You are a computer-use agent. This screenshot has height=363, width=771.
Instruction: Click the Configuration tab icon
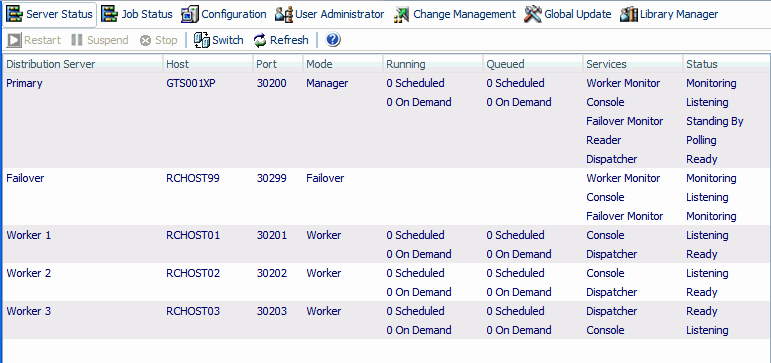tap(189, 14)
